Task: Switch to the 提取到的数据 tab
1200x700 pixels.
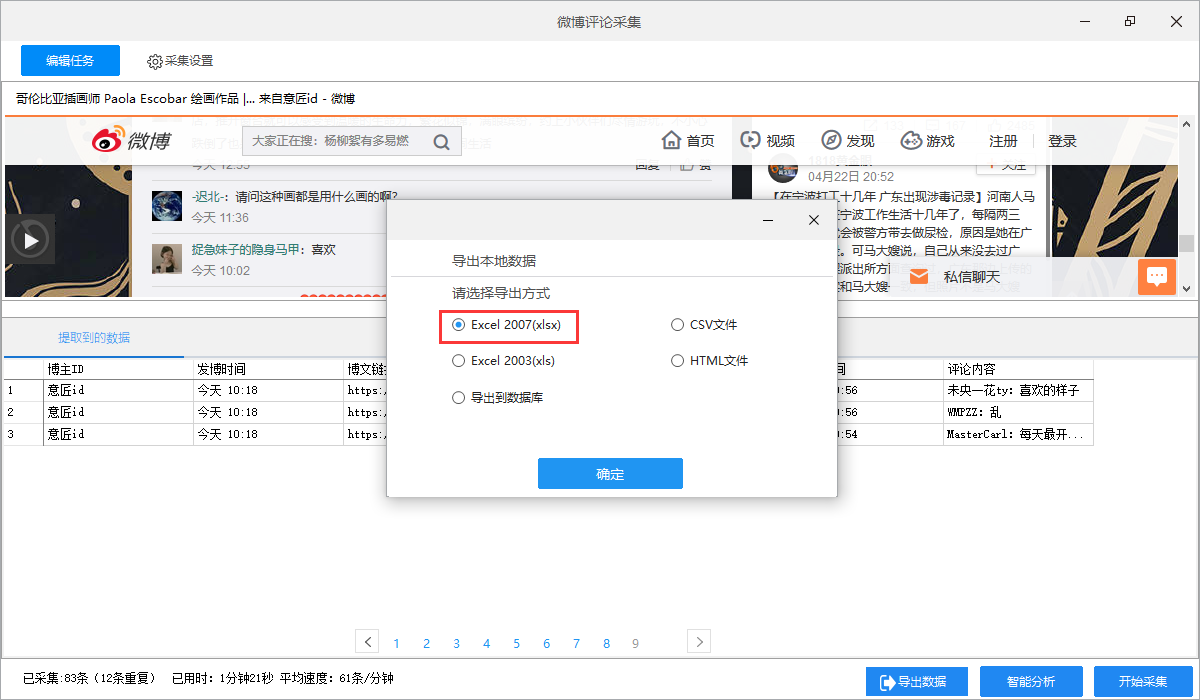Action: 94,337
